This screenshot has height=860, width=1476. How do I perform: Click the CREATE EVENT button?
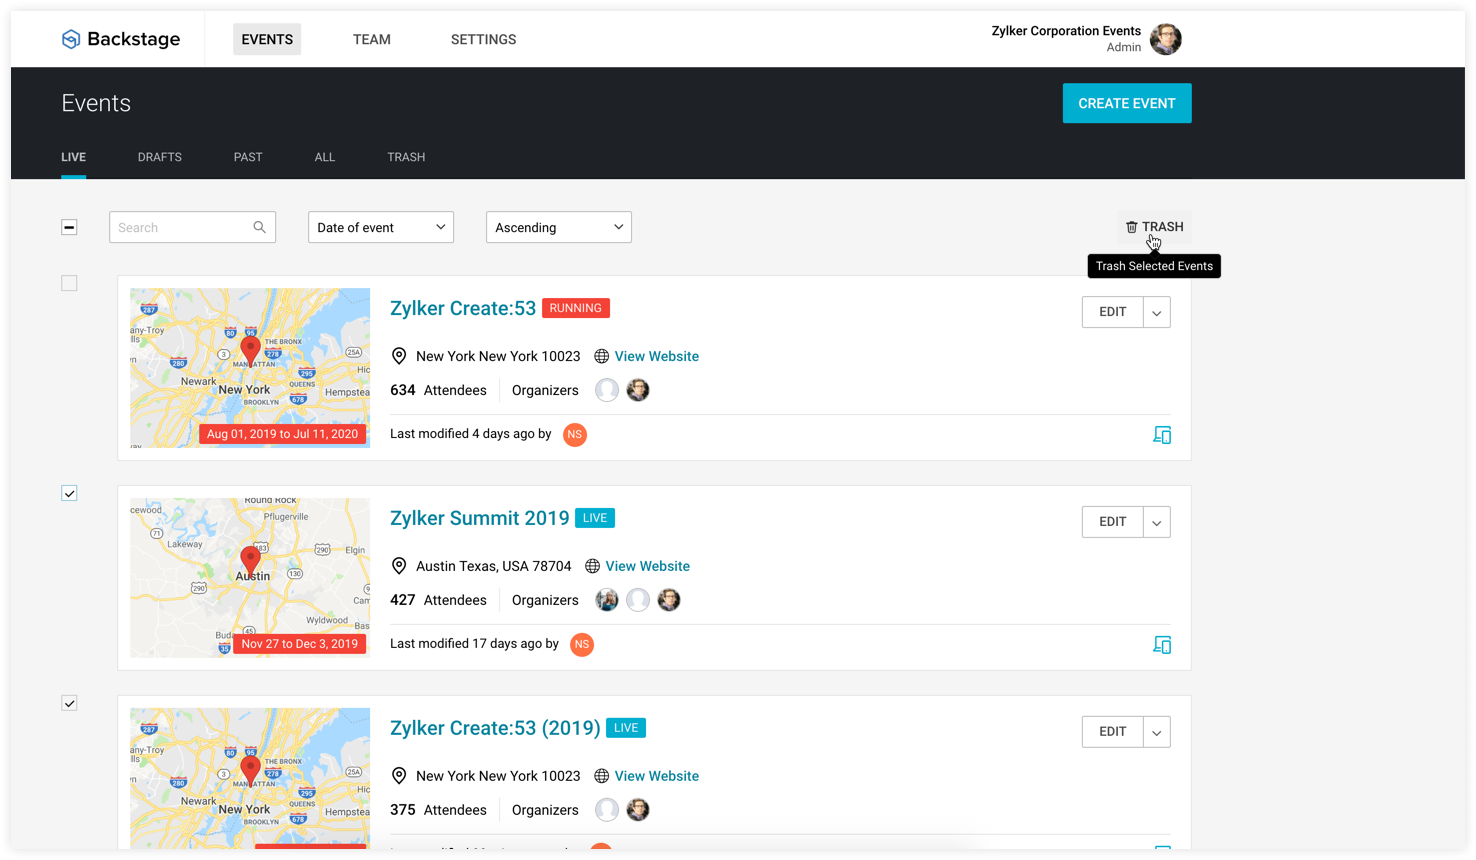(x=1127, y=103)
